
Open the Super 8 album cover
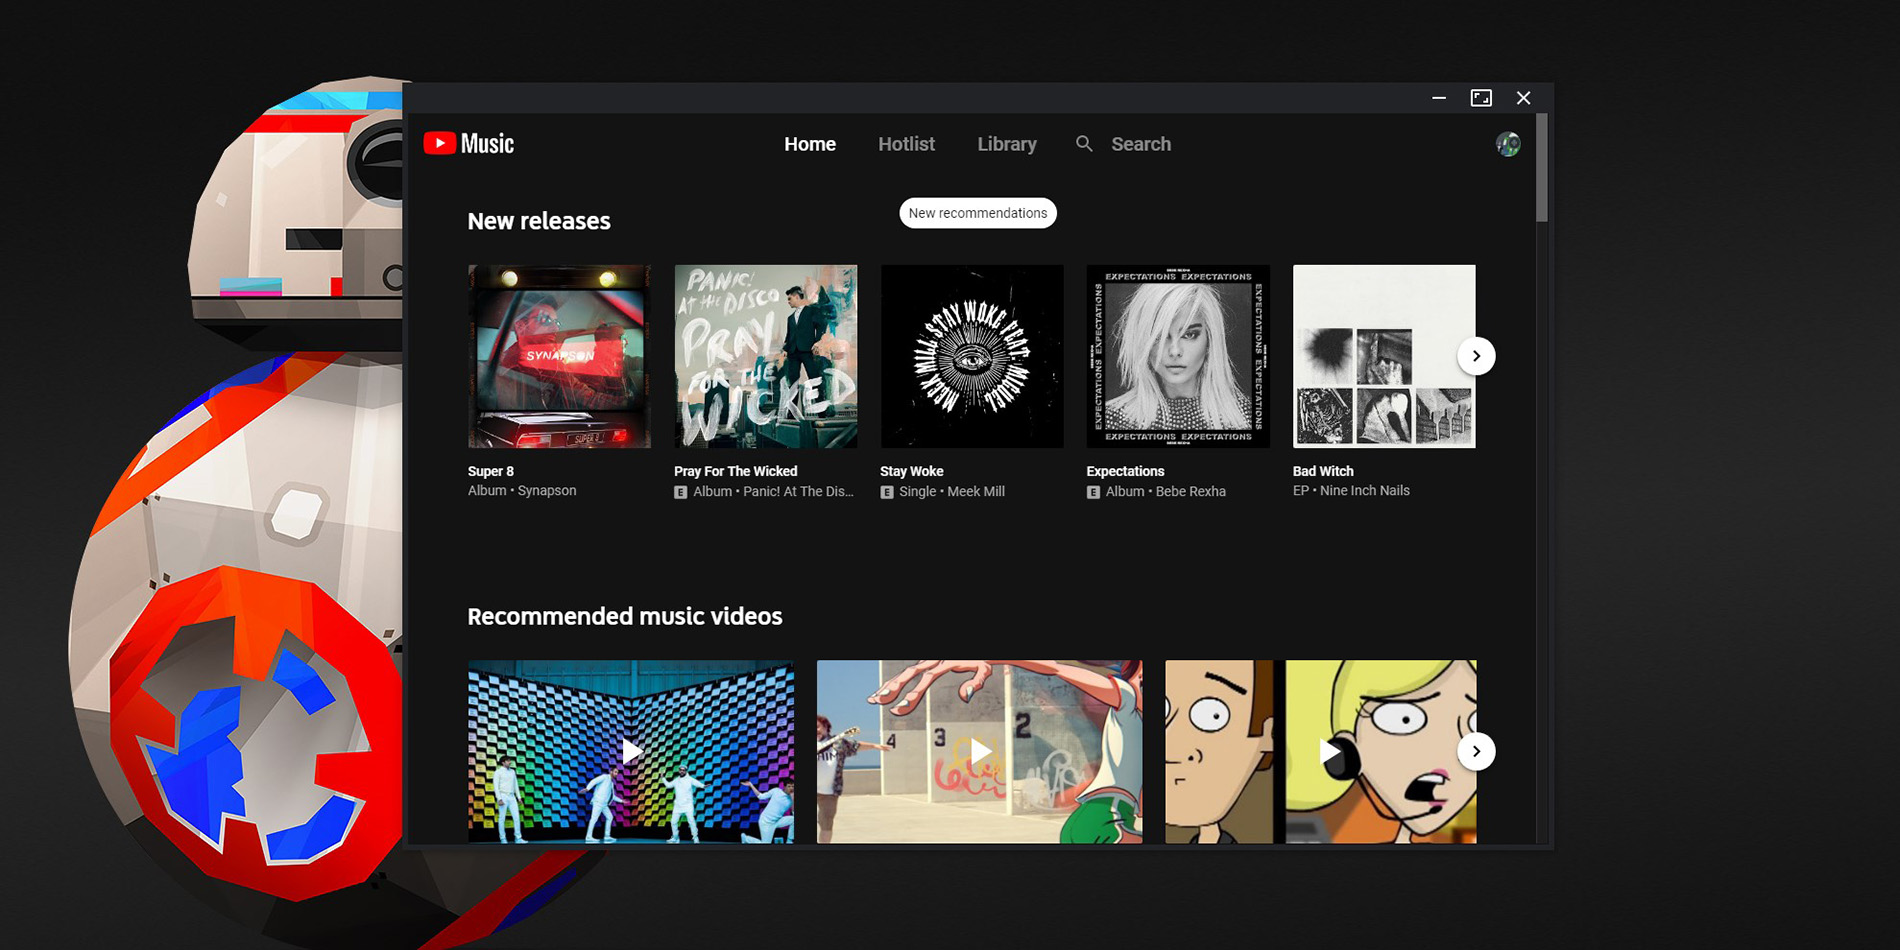click(559, 356)
